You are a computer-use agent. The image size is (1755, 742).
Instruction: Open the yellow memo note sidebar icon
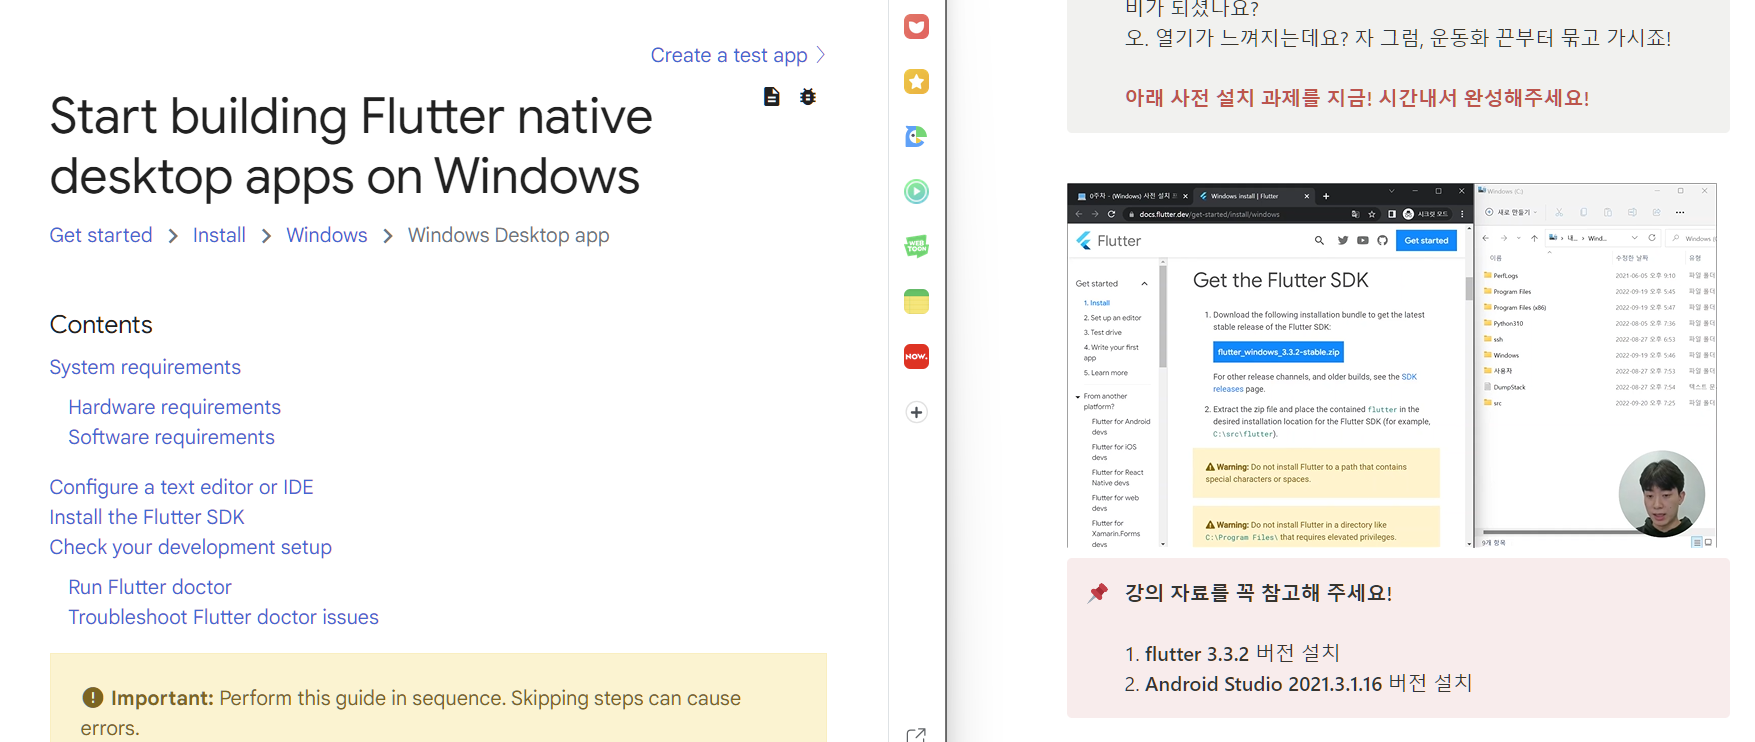[x=916, y=301]
